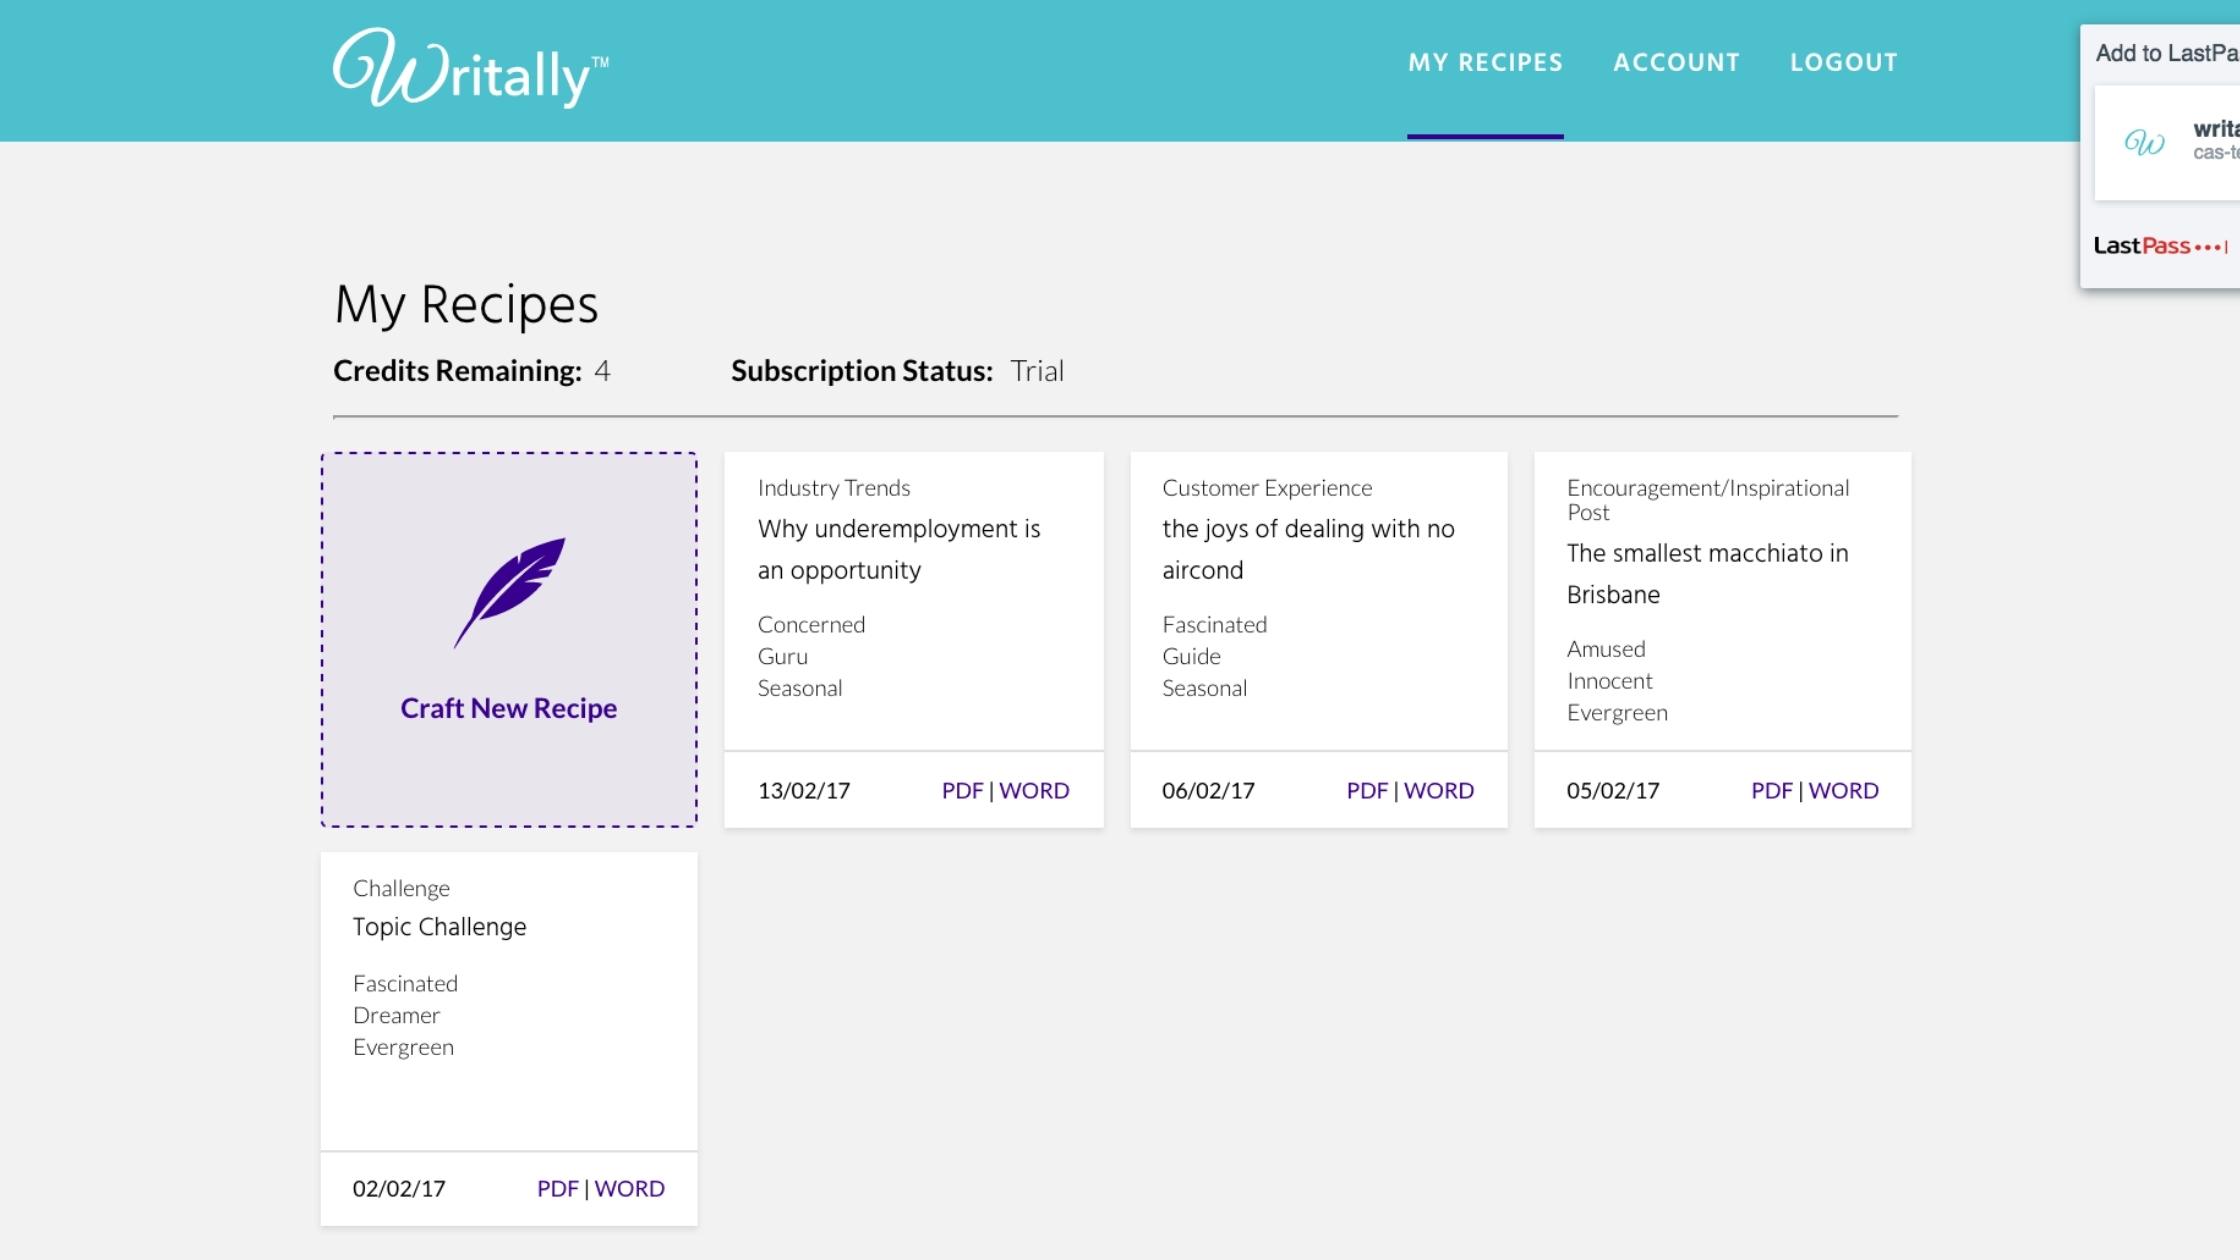2240x1260 pixels.
Task: Download WORD for no aircond recipe
Action: tap(1439, 790)
